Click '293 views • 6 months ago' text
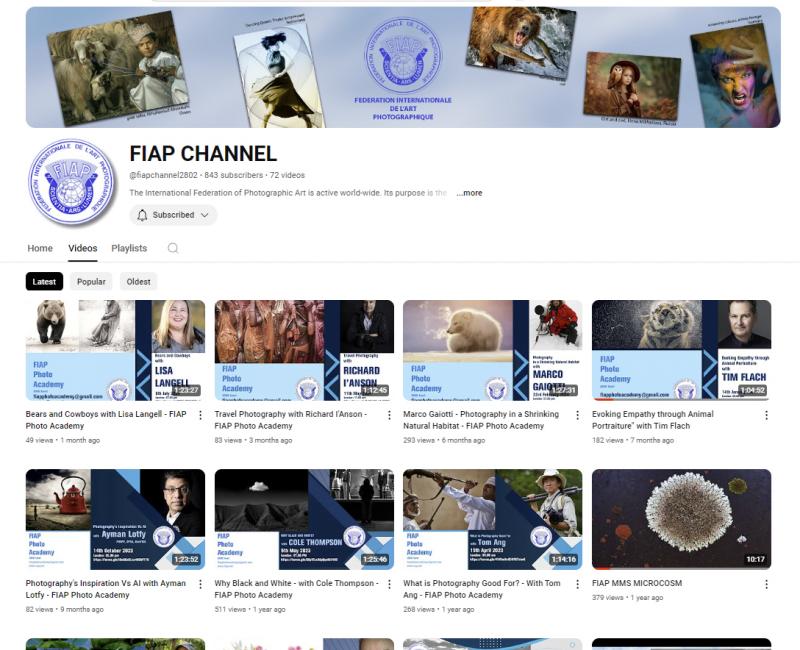Viewport: 800px width, 650px height. tap(444, 440)
